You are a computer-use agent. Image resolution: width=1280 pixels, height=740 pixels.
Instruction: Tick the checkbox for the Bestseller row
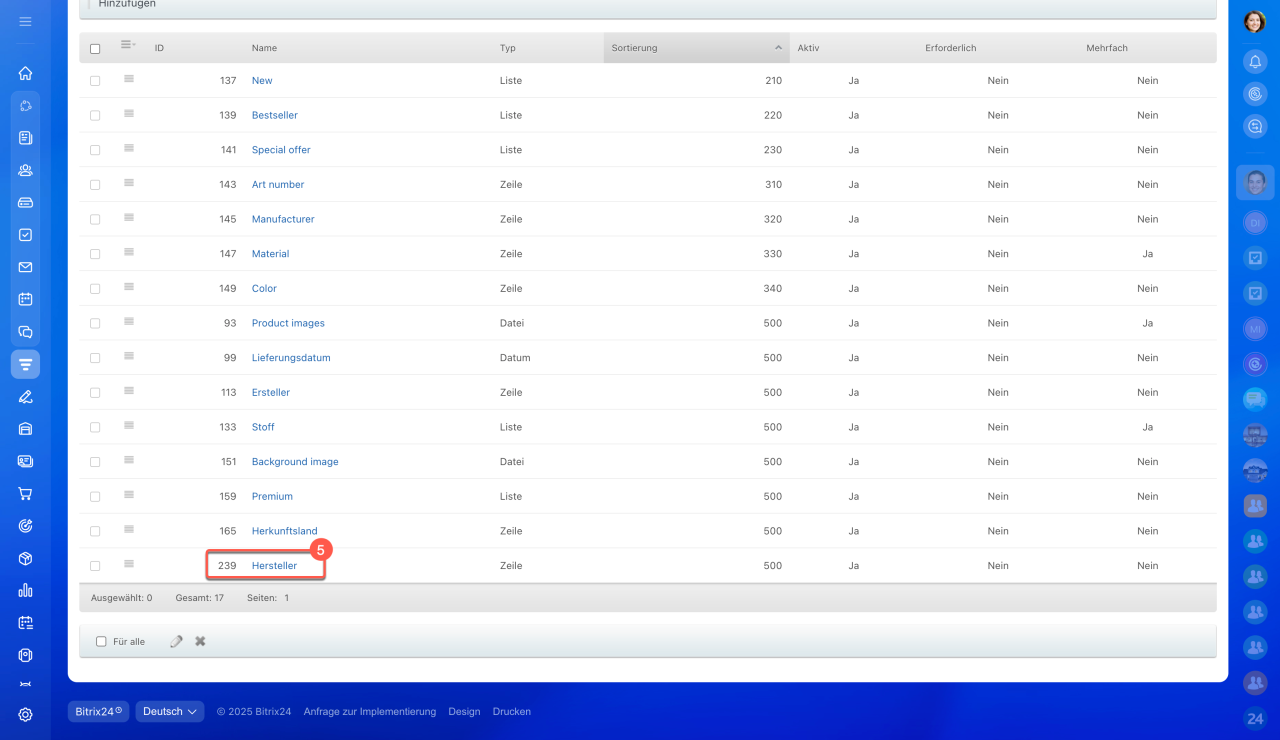pyautogui.click(x=95, y=116)
